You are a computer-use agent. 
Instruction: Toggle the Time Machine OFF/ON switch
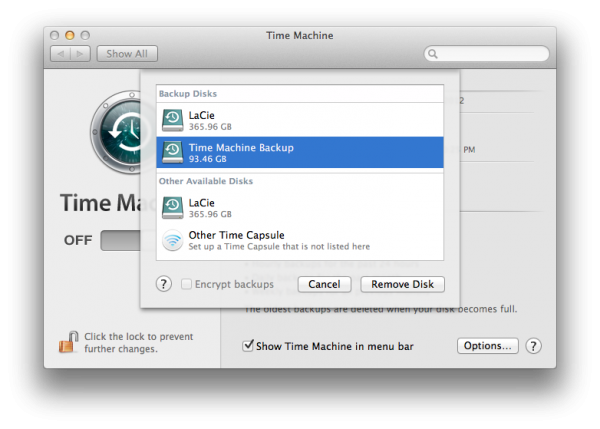tap(120, 240)
